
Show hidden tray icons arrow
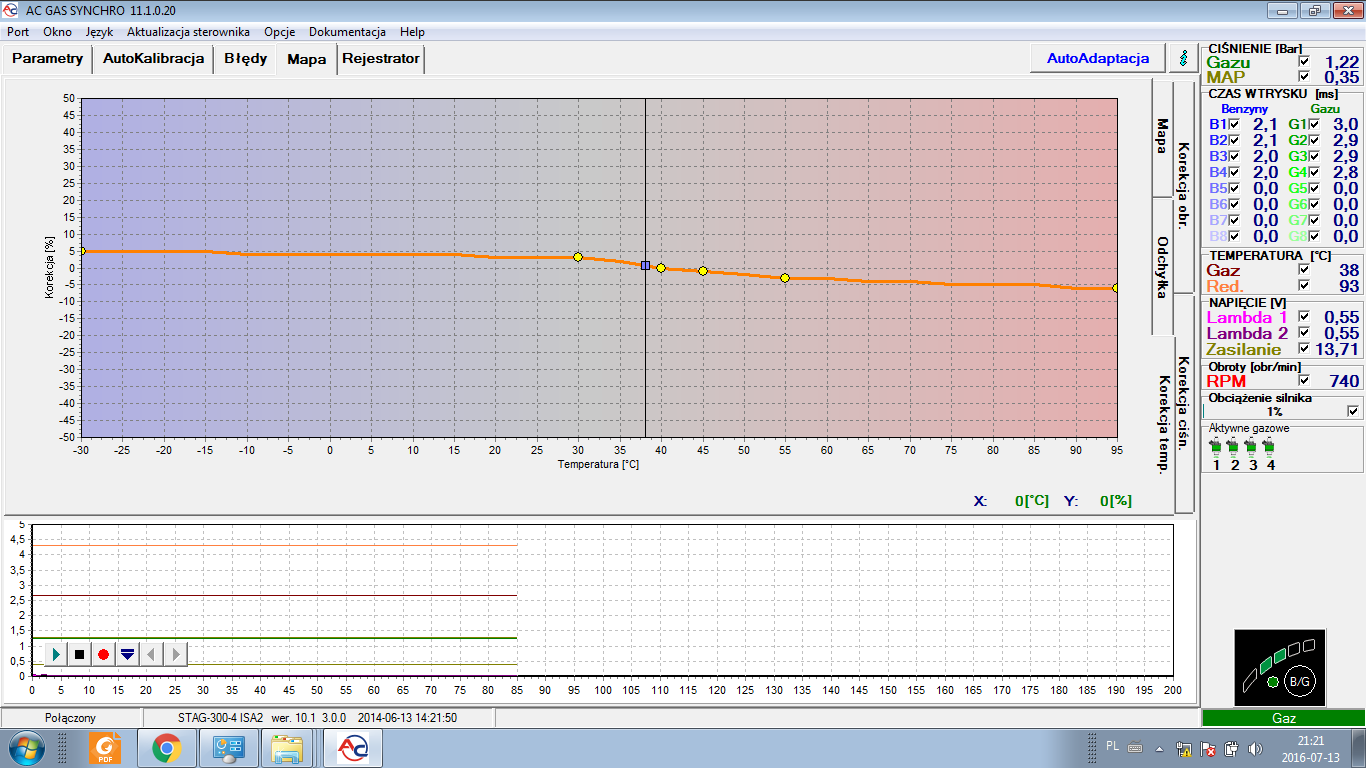click(x=1160, y=748)
